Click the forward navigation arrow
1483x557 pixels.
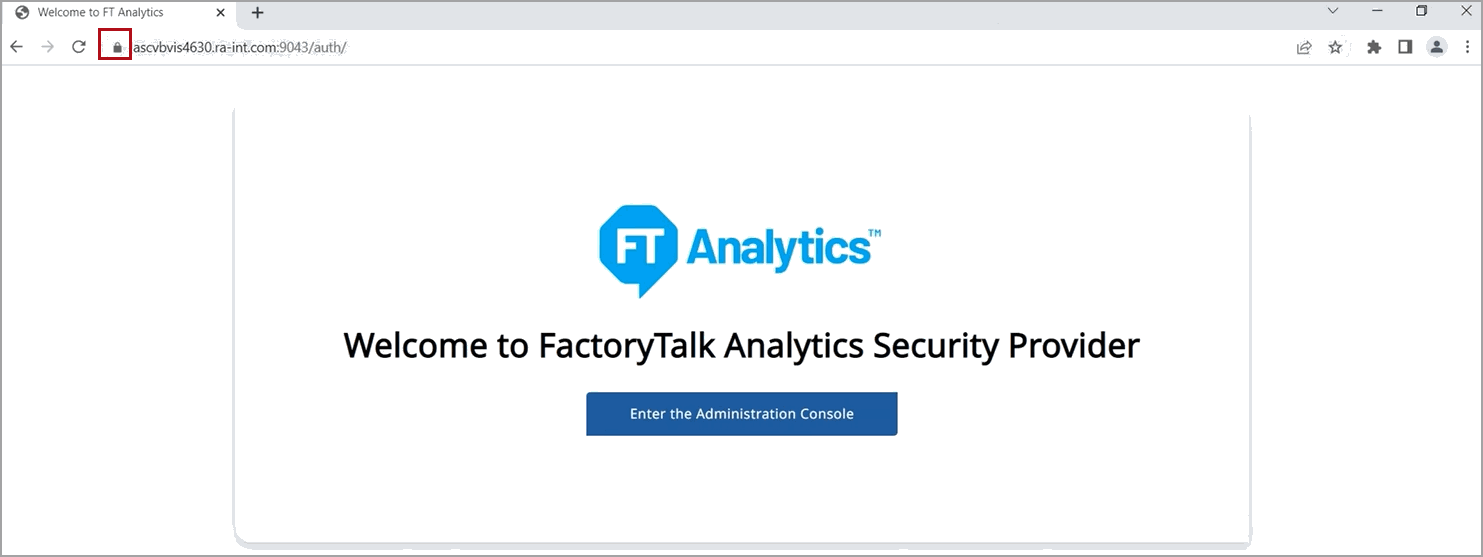(x=47, y=47)
